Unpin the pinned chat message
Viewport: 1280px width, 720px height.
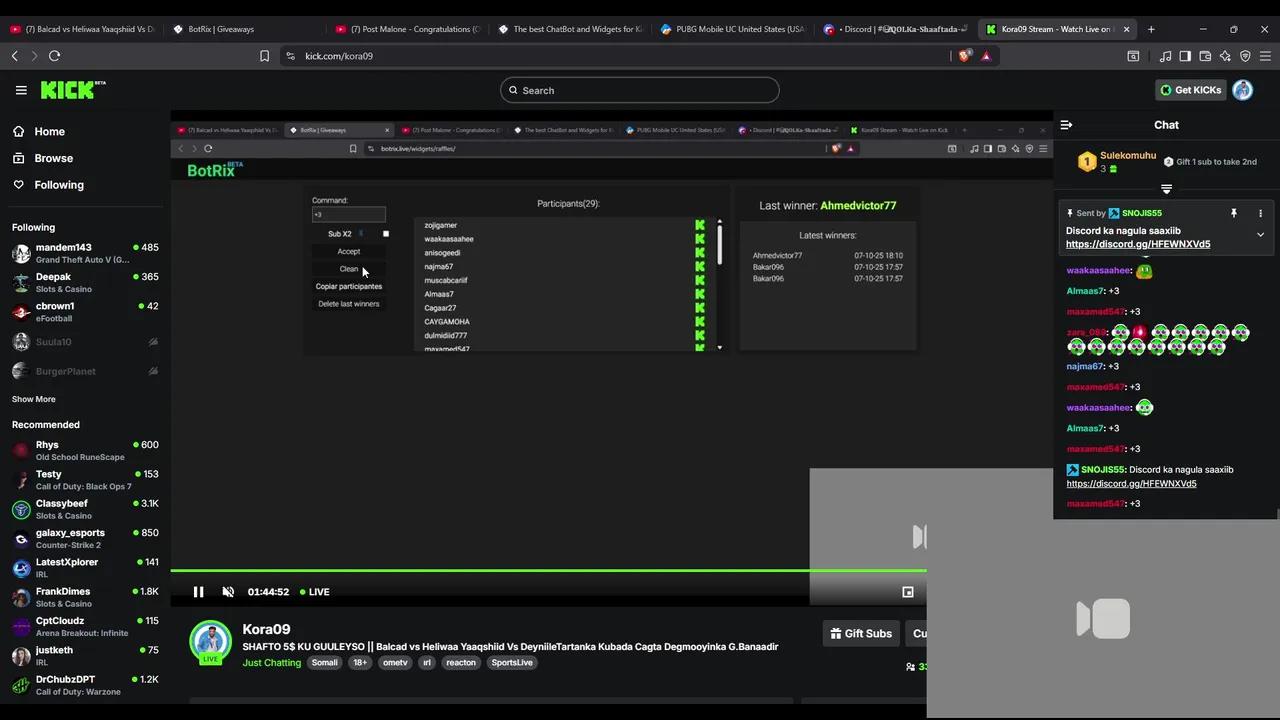click(1234, 213)
